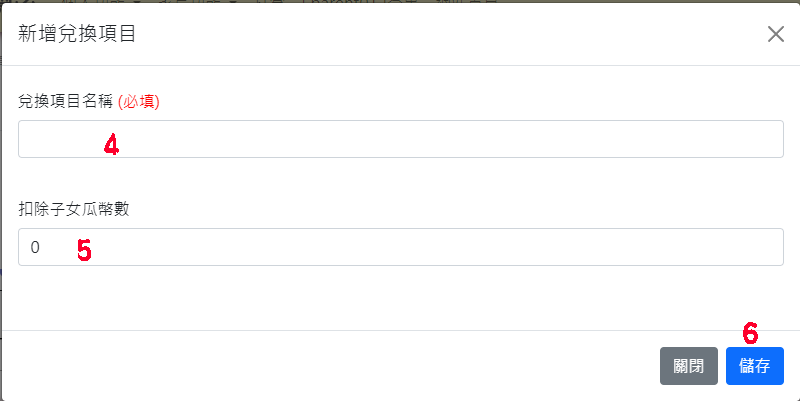The image size is (800, 401).
Task: Click the 扣除子女瓜幣數 label text
Action: click(x=73, y=209)
